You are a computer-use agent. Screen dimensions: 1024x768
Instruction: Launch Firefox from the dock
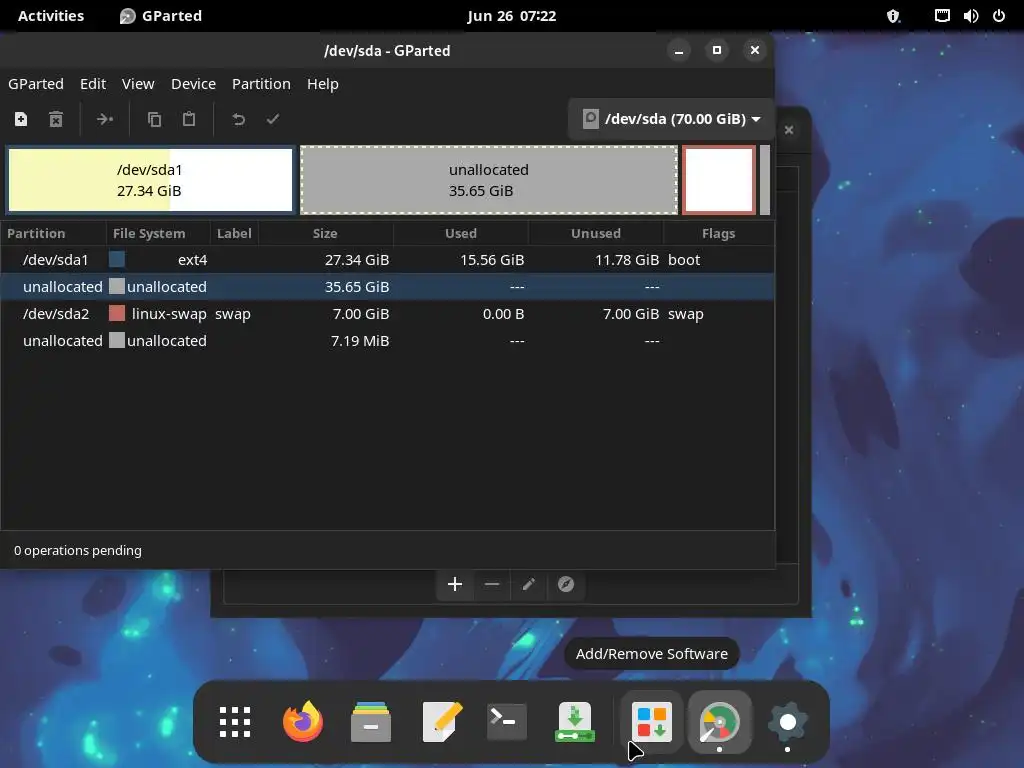[x=303, y=722]
